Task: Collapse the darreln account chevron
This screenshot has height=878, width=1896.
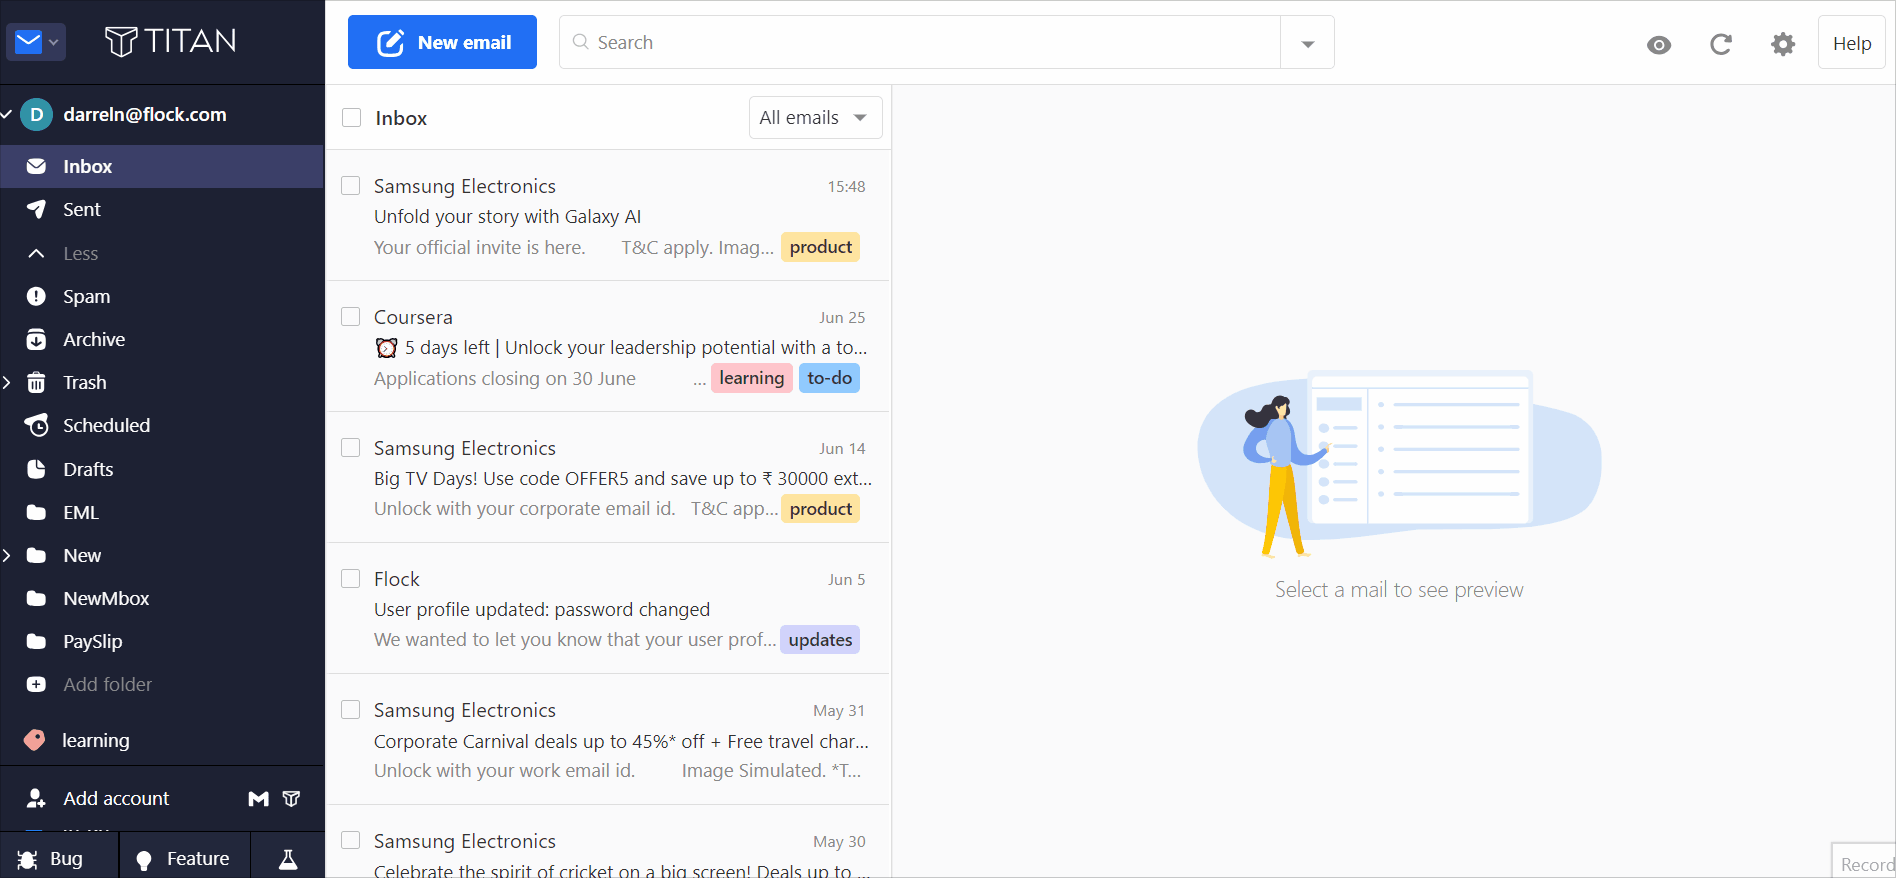Action: [7, 115]
